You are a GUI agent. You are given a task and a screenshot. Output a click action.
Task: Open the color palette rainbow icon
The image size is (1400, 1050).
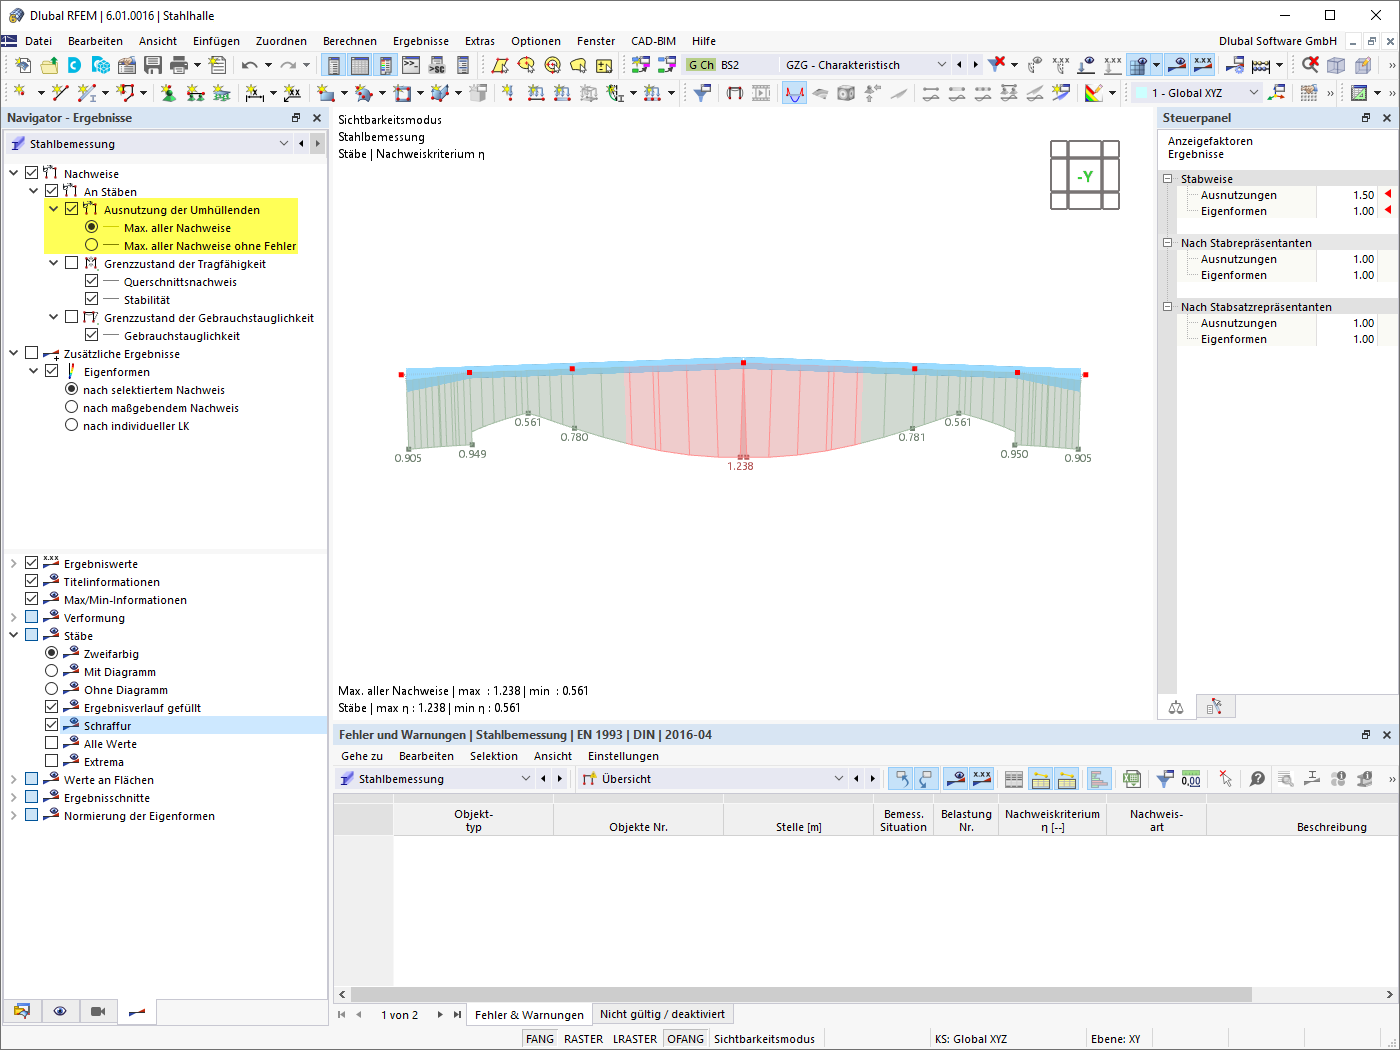(1094, 93)
